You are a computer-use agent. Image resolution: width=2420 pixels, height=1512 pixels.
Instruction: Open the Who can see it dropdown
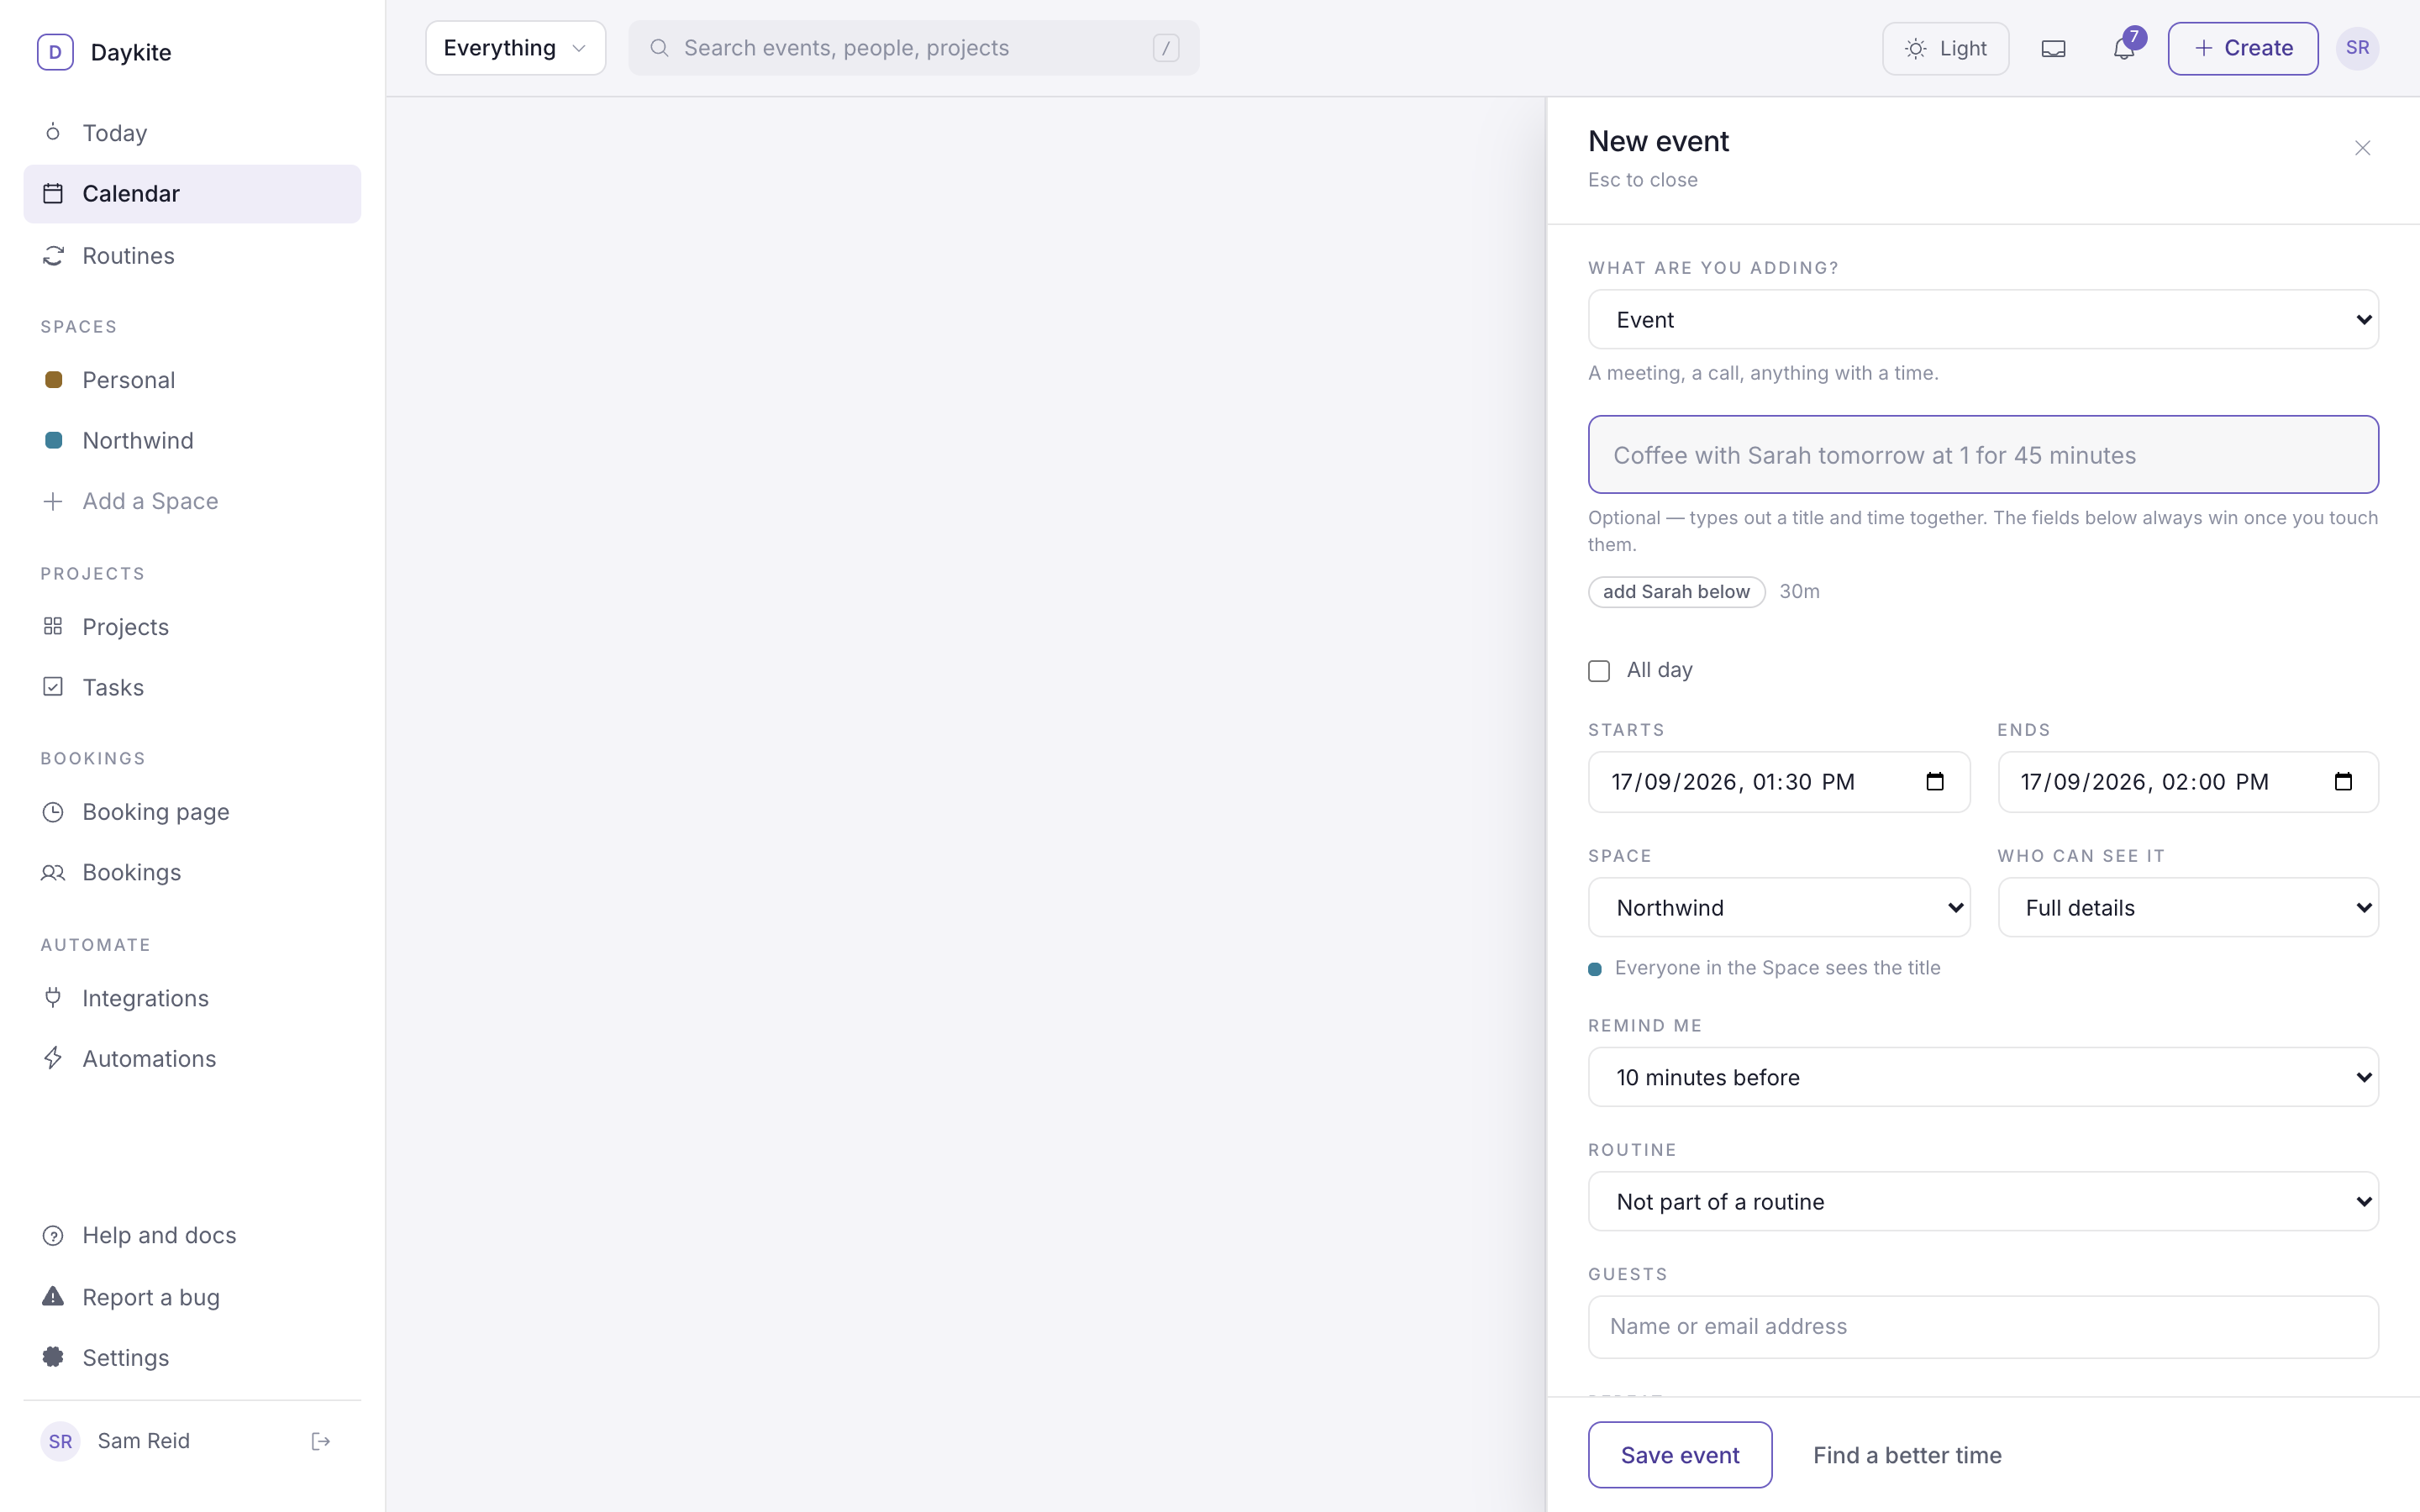coord(2188,907)
